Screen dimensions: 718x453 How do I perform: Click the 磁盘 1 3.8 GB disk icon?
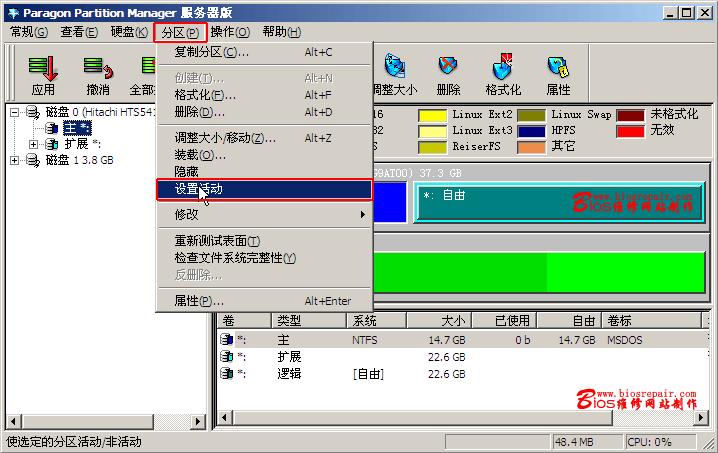[x=33, y=160]
